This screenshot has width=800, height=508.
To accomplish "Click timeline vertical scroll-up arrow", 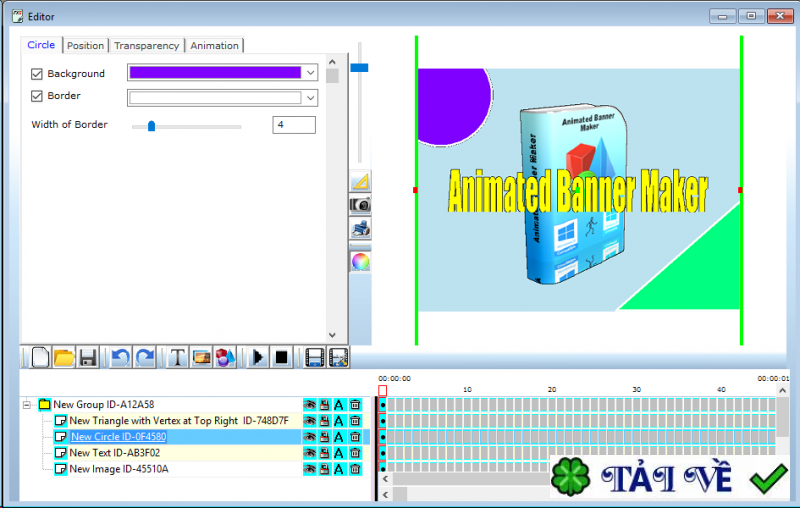I will coord(782,391).
